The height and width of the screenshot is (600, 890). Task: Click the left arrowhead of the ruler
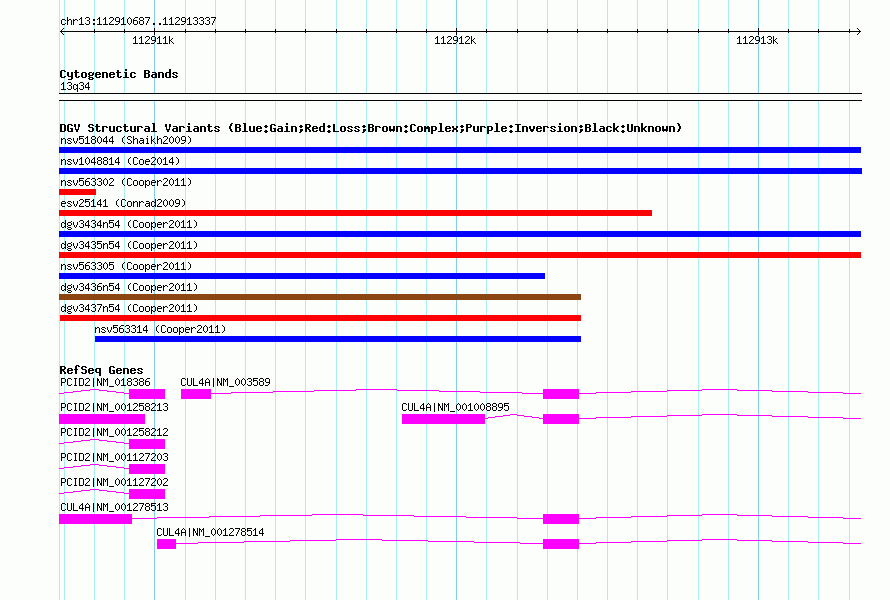coord(62,31)
